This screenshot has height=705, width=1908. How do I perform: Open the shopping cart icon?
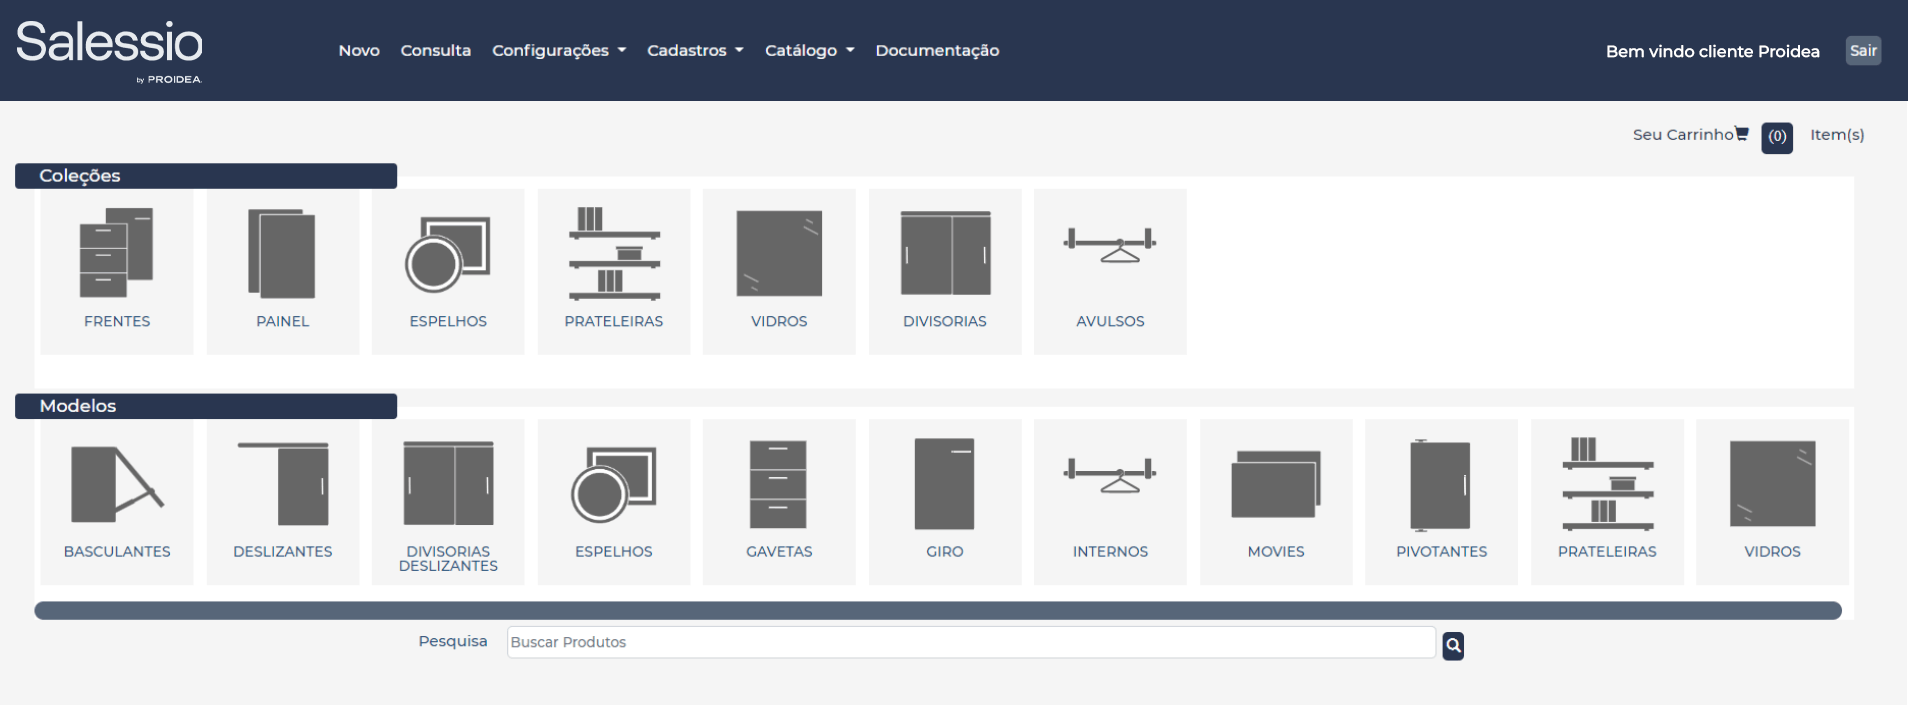1742,134
